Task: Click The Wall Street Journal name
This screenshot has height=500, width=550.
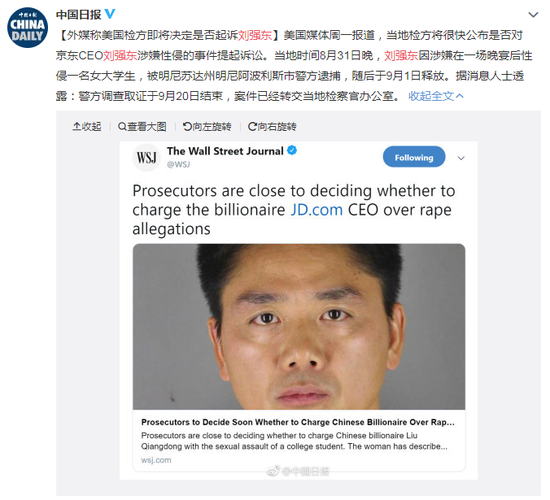Action: click(225, 151)
